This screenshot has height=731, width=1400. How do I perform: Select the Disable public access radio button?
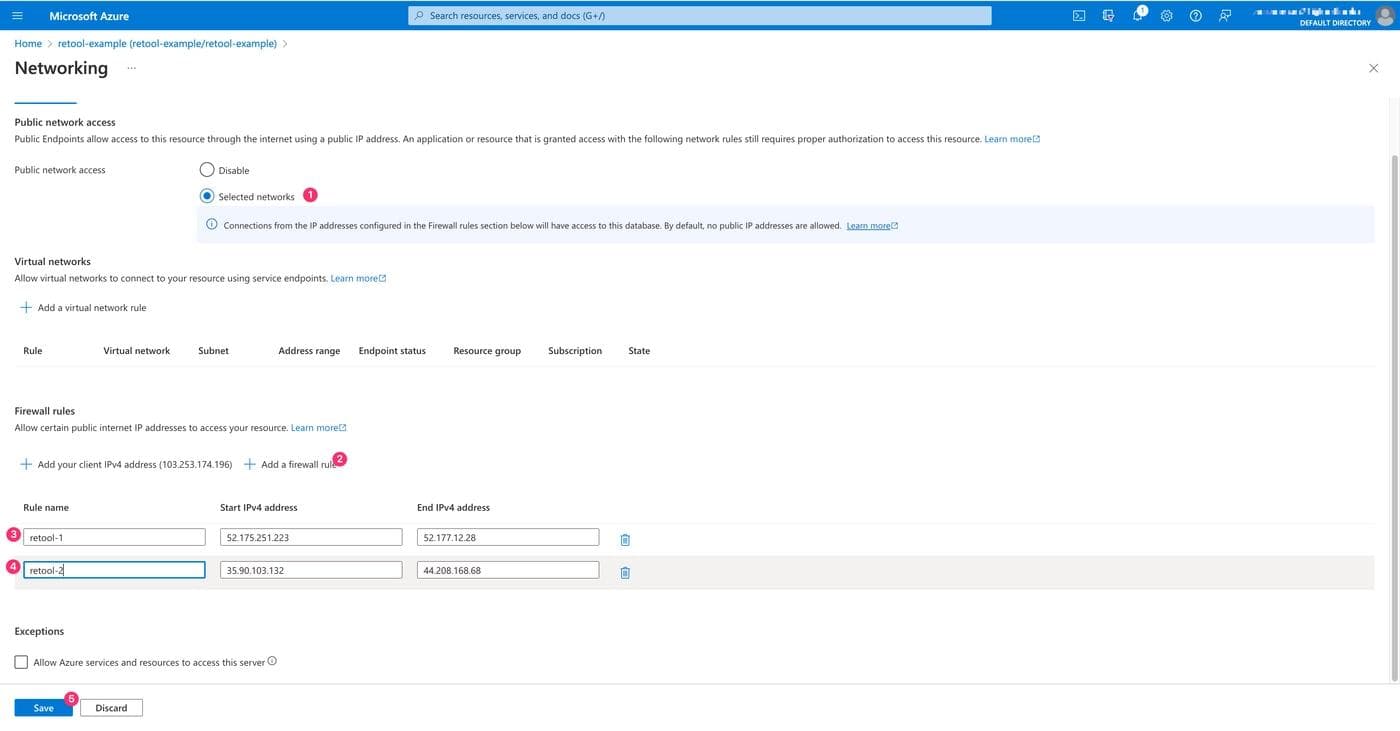[x=207, y=170]
